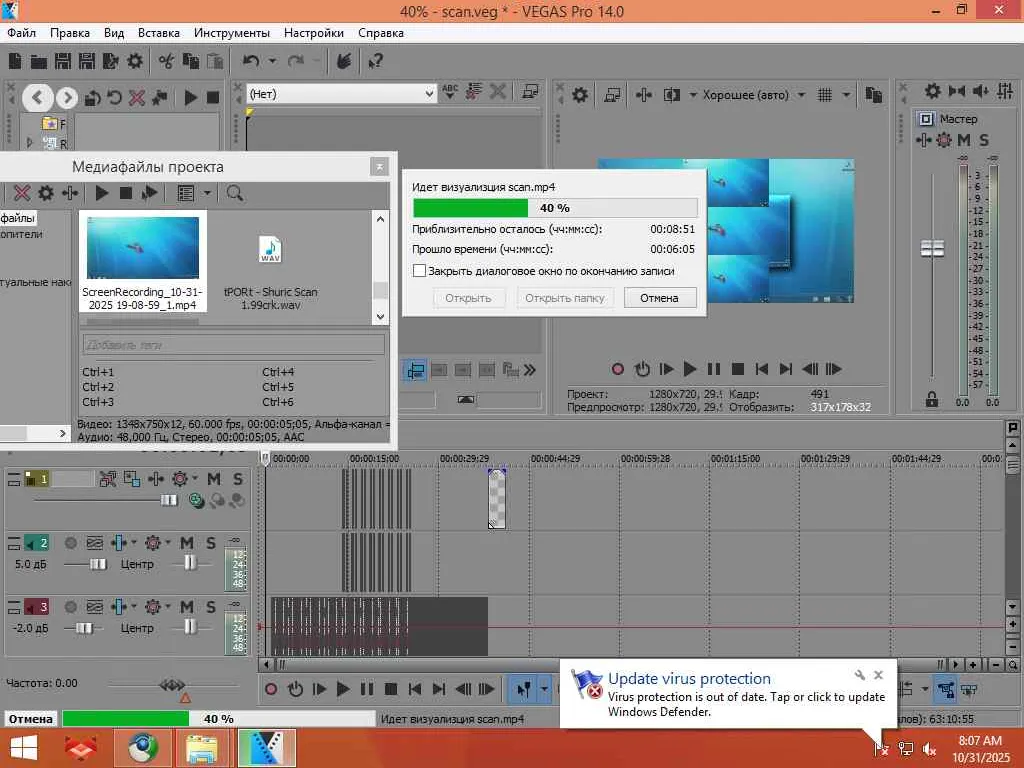Screen dimensions: 1024x768
Task: Click Stop under the video preview
Action: pyautogui.click(x=738, y=369)
